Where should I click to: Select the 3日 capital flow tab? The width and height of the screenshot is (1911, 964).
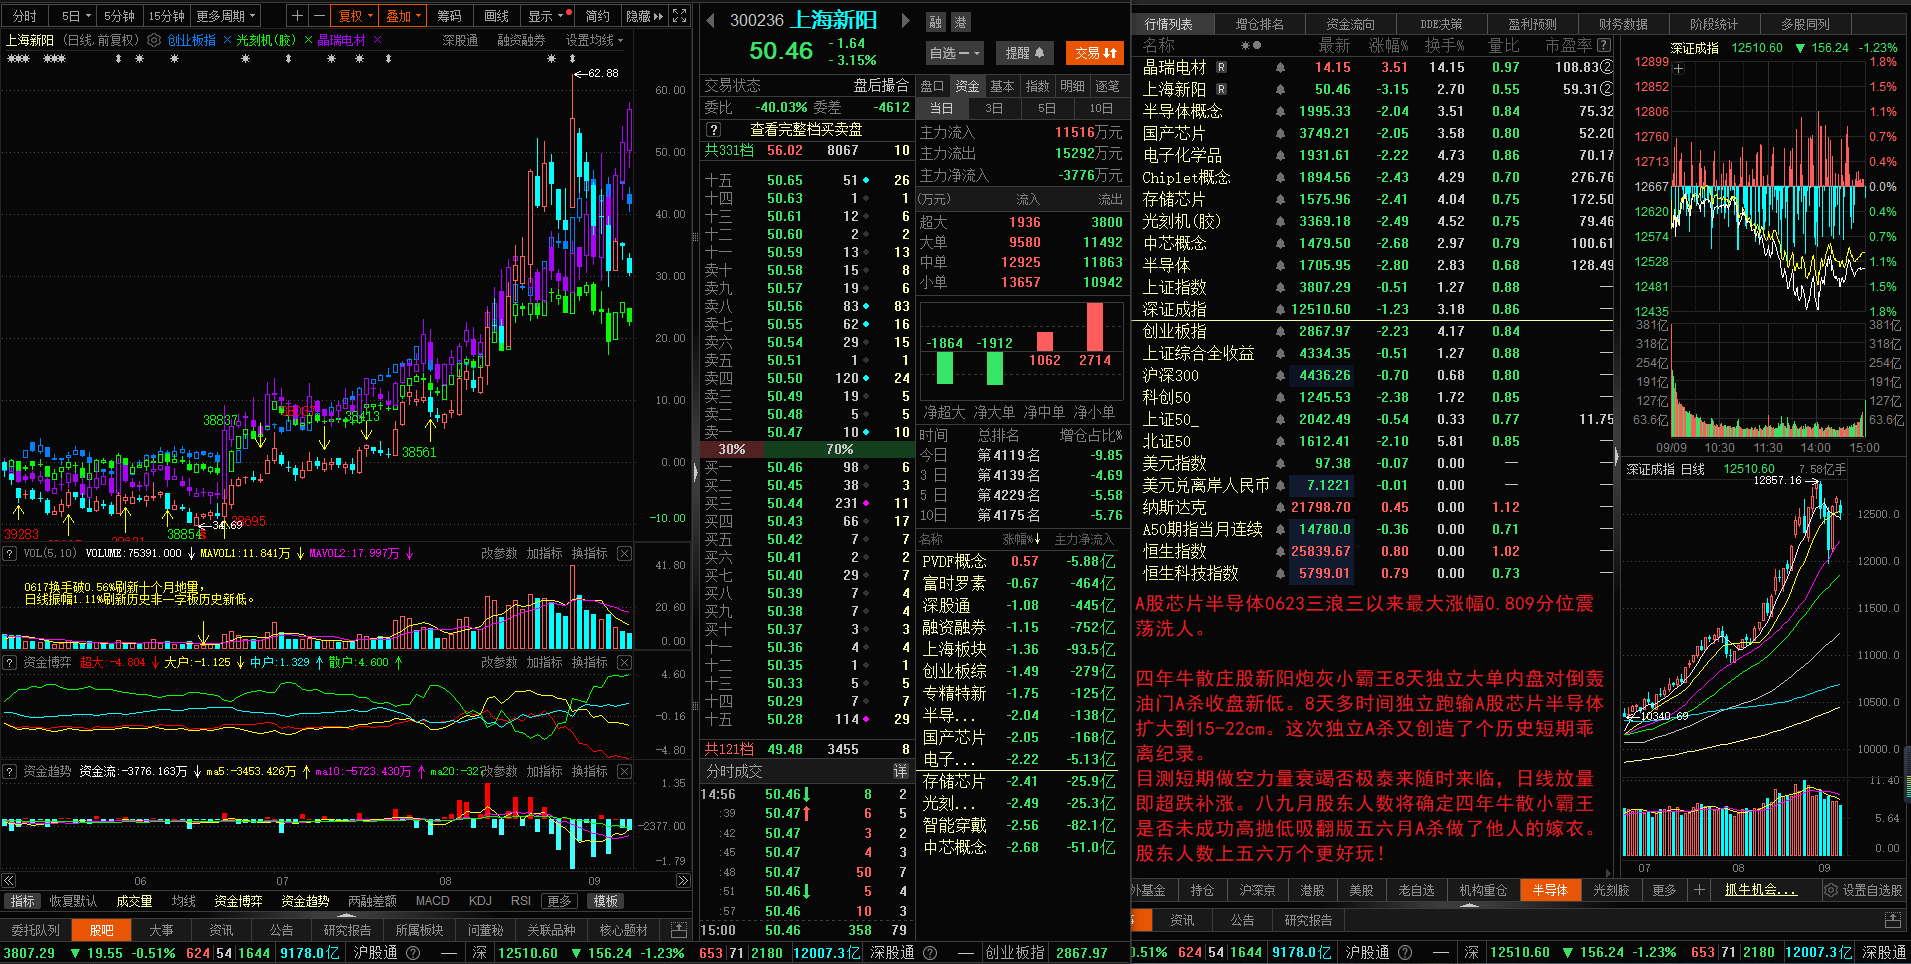coord(993,108)
